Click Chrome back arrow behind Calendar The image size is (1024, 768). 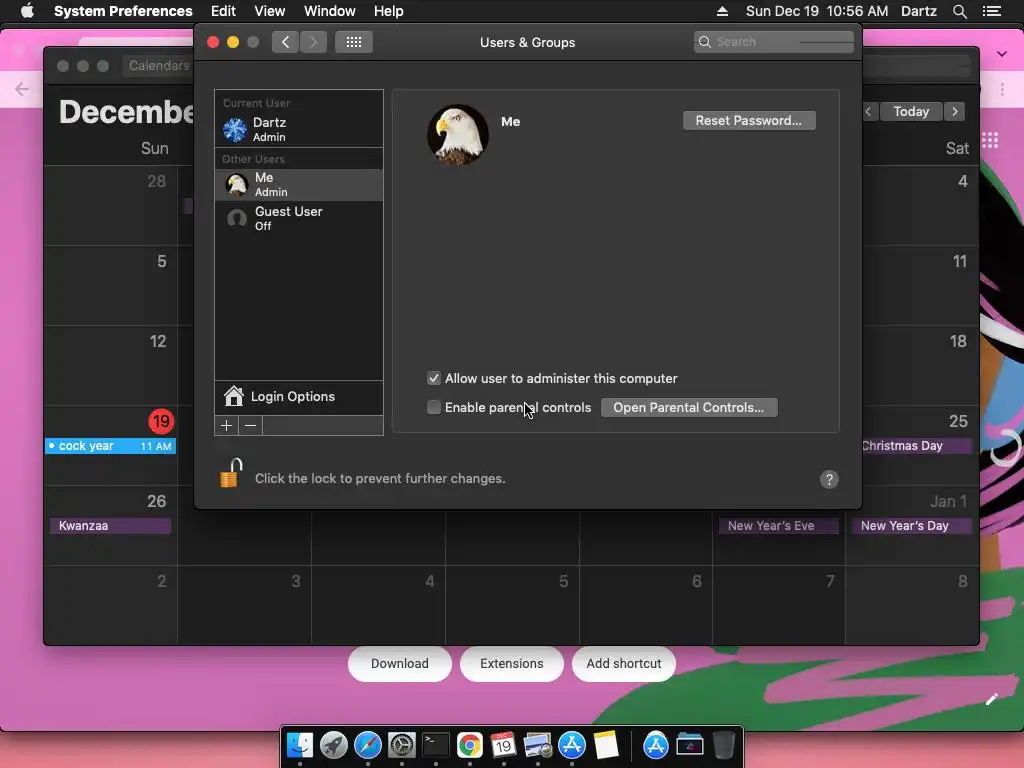pos(22,89)
